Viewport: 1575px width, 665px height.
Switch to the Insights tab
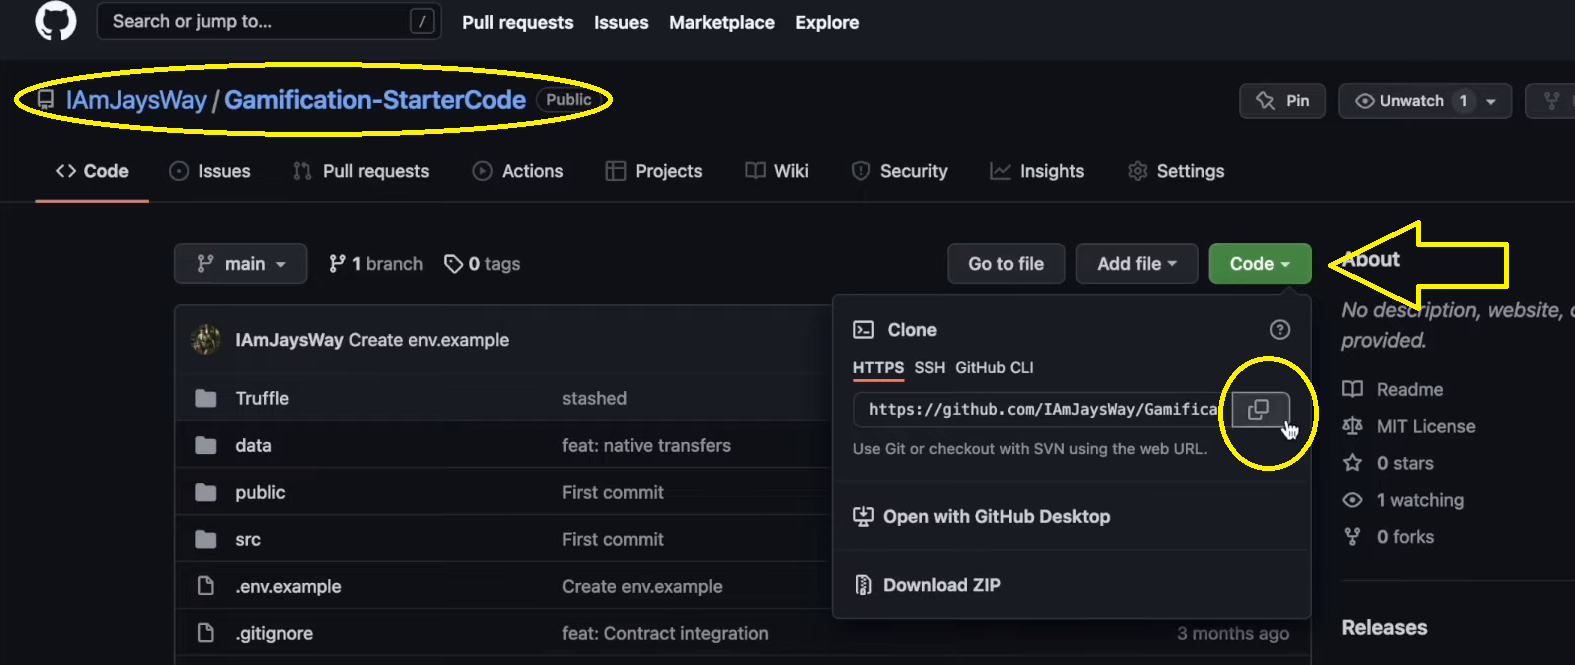1037,171
